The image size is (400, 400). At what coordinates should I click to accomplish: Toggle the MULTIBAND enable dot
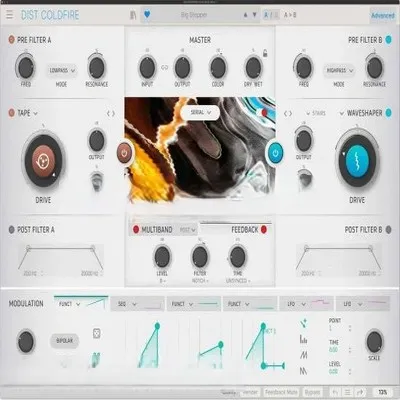(136, 230)
